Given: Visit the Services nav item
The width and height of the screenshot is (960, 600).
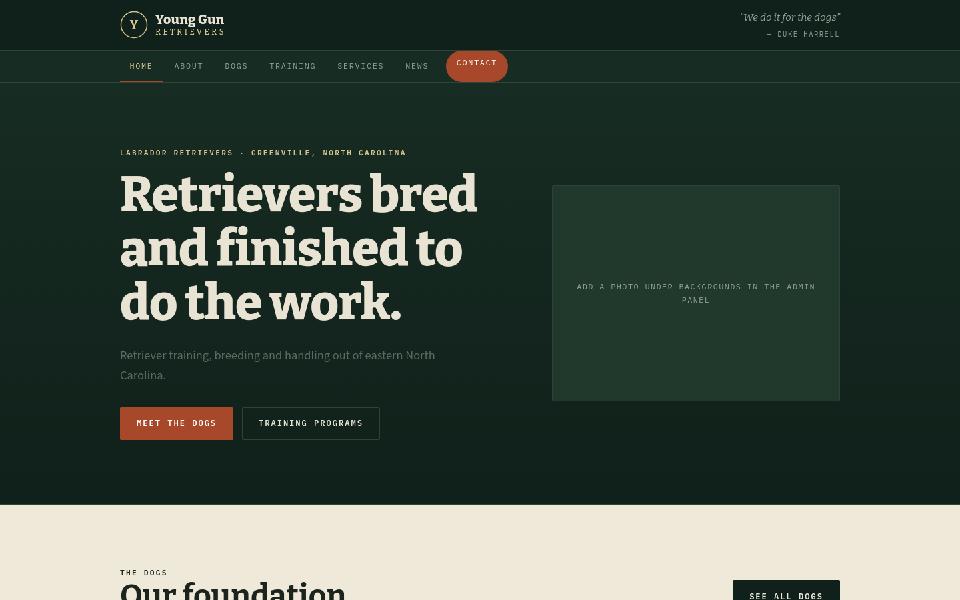Looking at the screenshot, I should [x=361, y=66].
